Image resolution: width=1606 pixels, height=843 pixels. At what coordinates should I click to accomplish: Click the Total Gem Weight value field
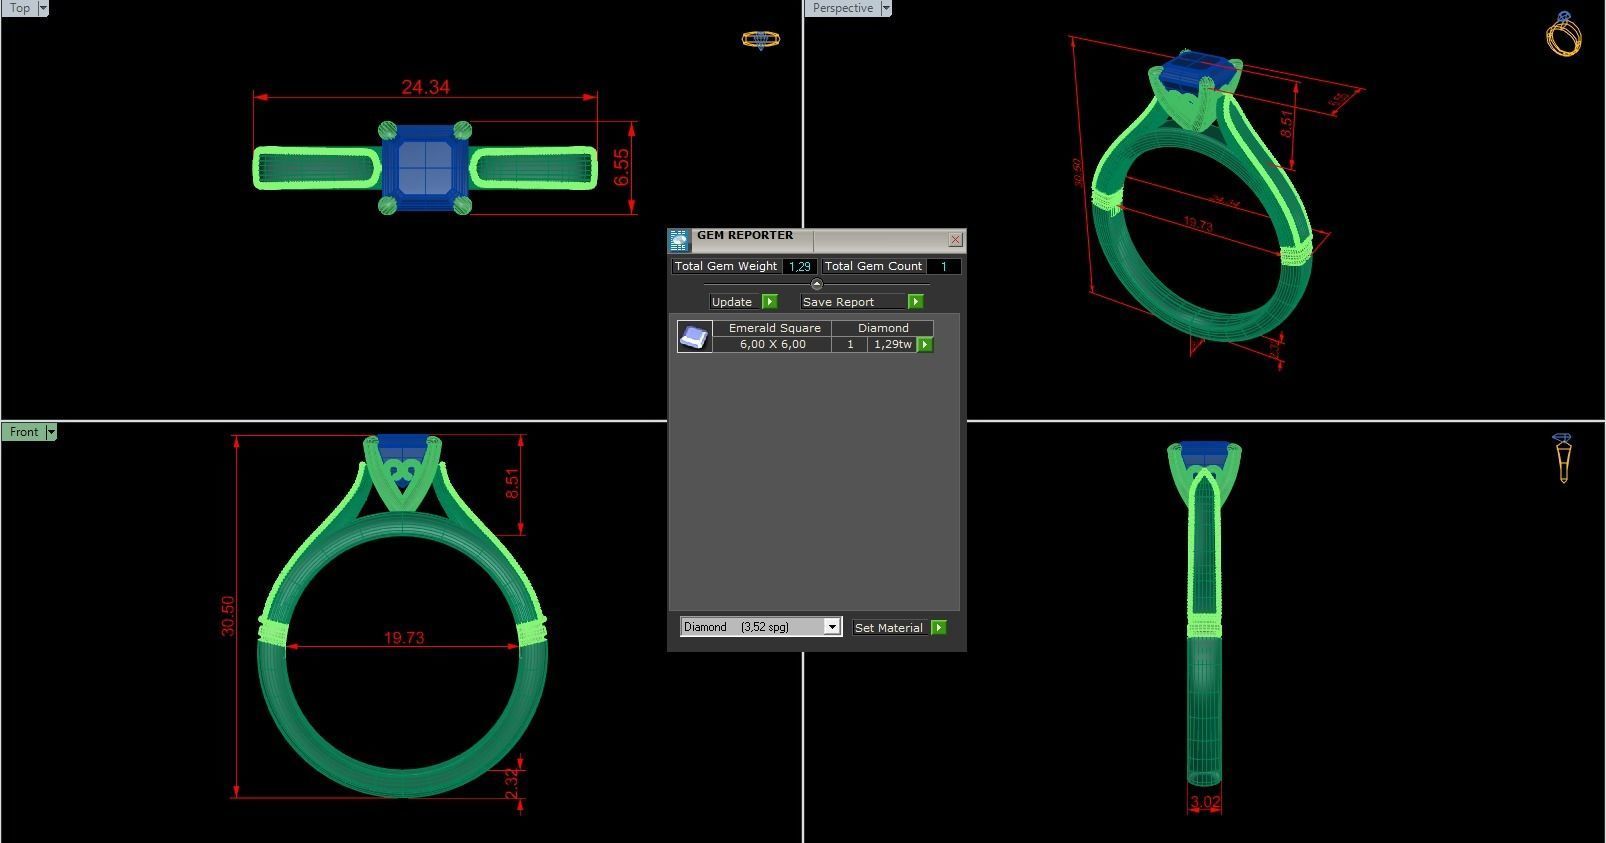799,267
